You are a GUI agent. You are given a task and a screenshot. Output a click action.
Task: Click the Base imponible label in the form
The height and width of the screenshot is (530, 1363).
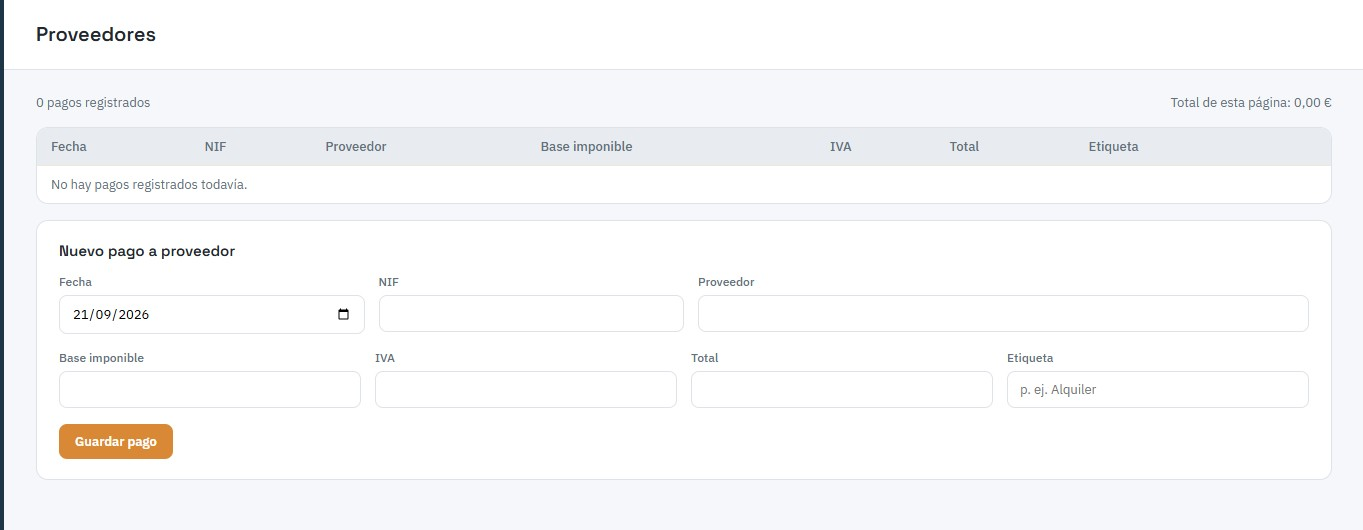(x=101, y=358)
